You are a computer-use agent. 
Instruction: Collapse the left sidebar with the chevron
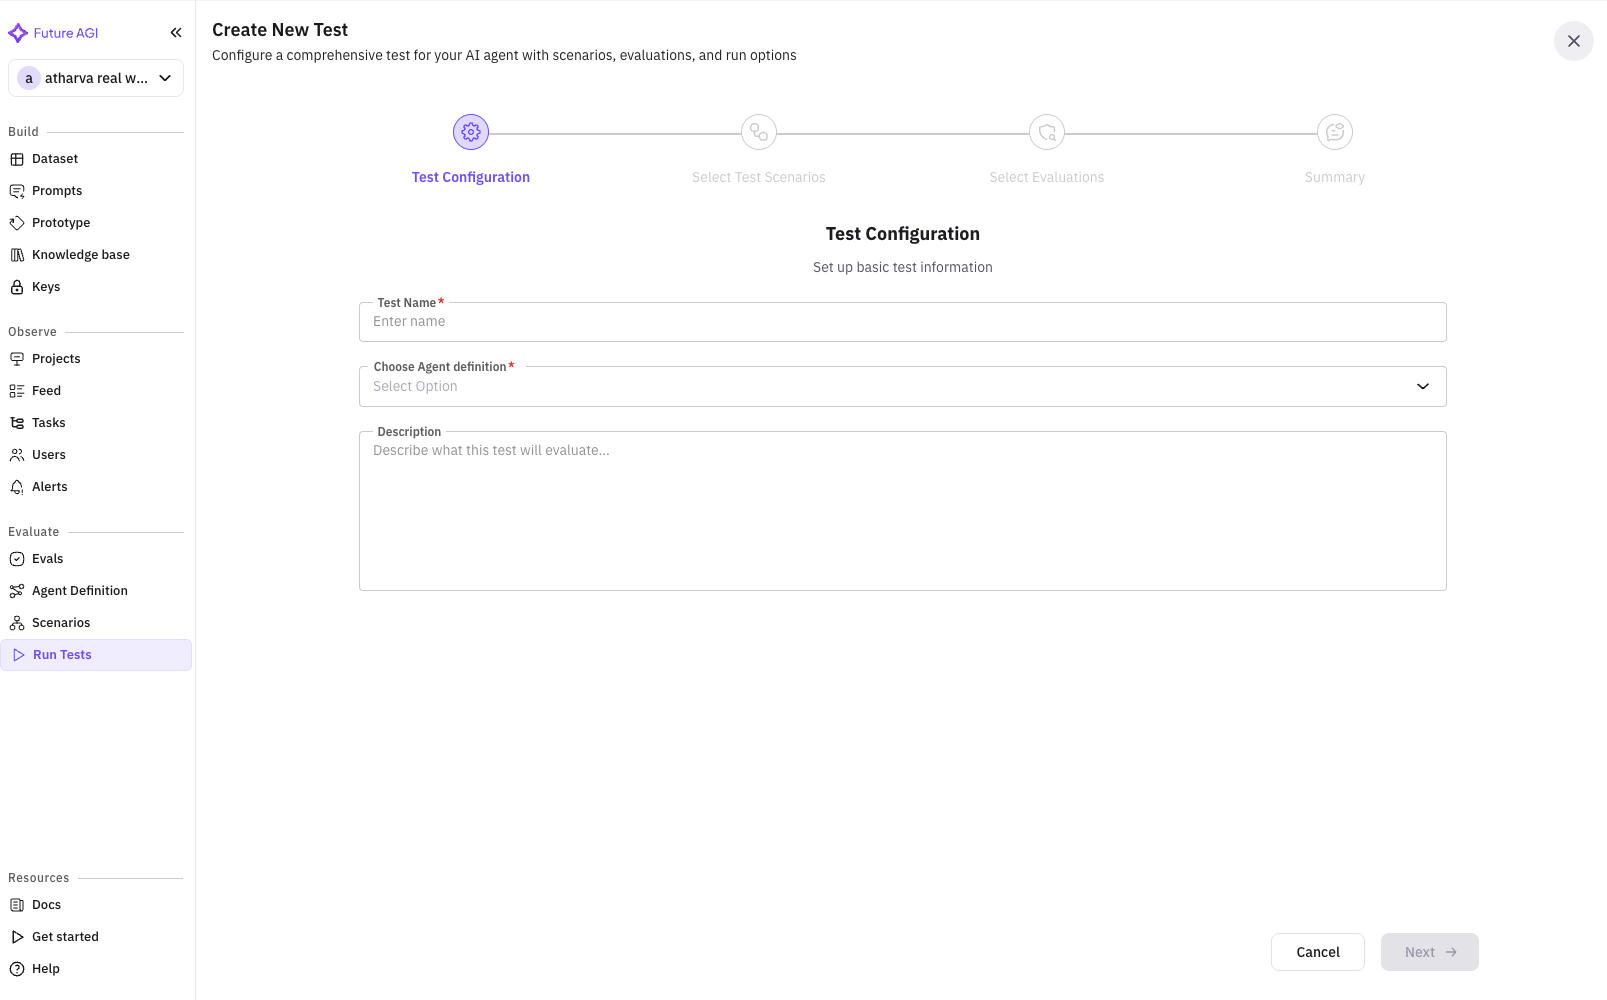[175, 31]
